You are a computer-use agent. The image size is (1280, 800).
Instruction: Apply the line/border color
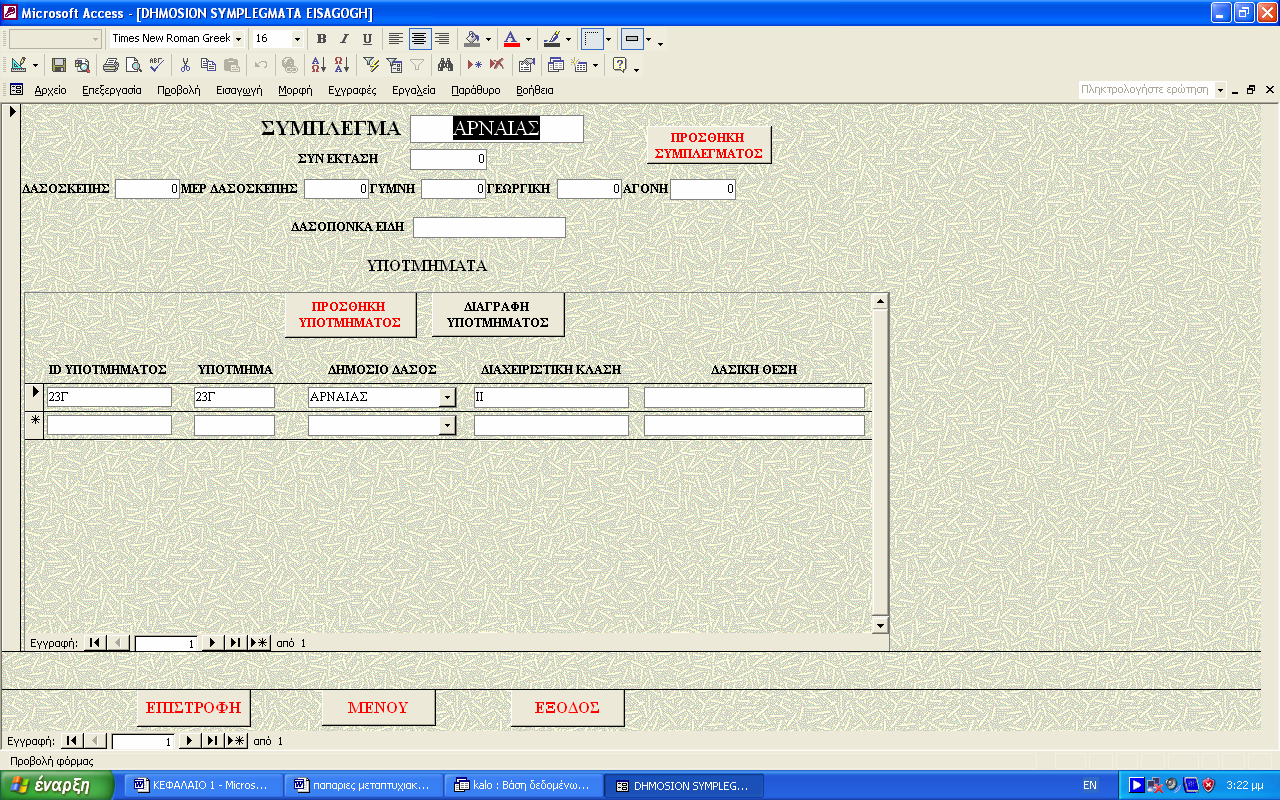coord(551,39)
